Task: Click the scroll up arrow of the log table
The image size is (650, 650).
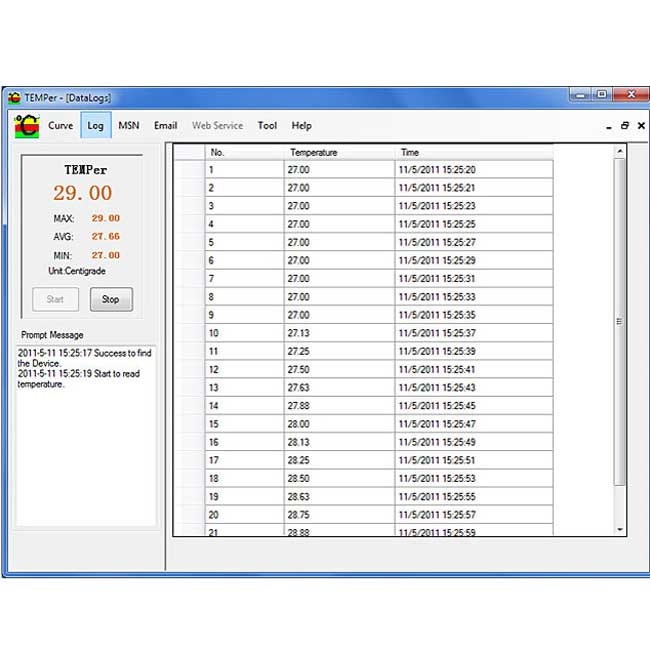Action: pos(620,151)
